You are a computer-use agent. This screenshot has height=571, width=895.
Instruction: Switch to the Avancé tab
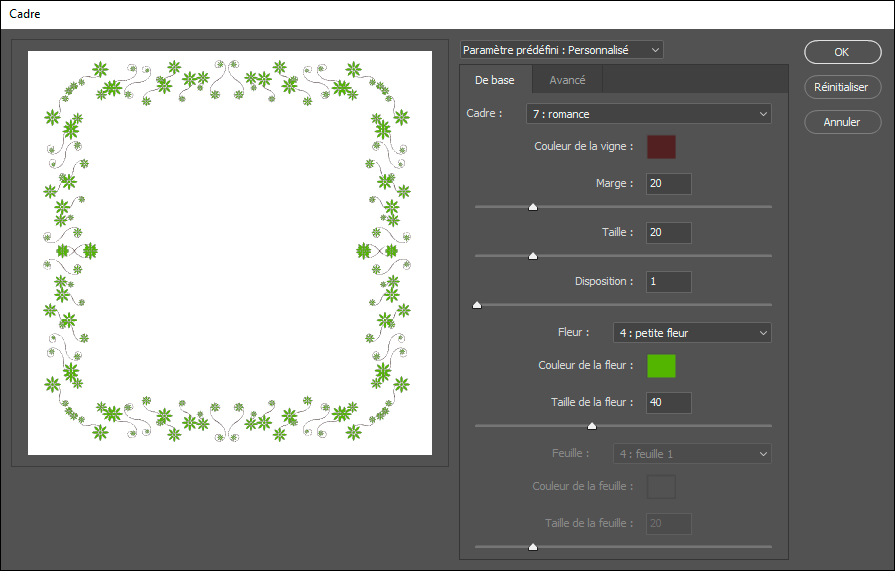pyautogui.click(x=567, y=80)
